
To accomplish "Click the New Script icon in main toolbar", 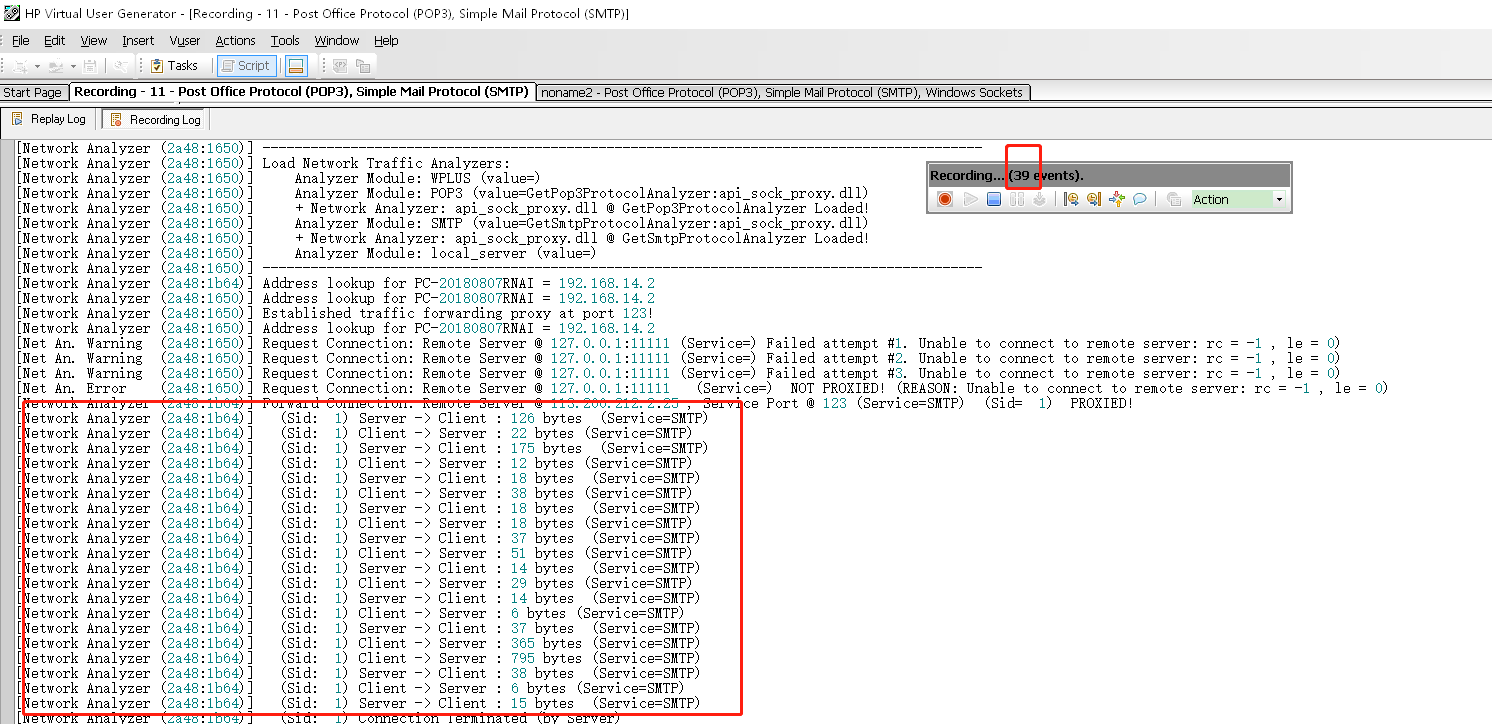I will pos(20,66).
